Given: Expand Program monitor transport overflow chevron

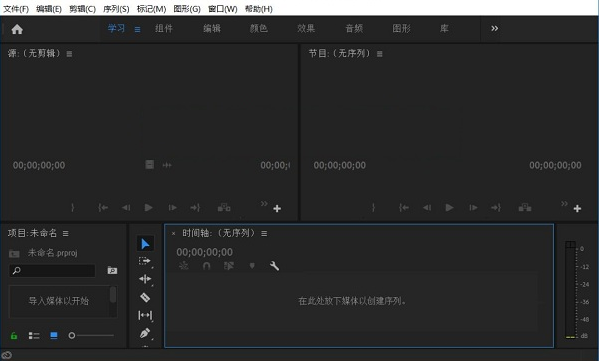Looking at the screenshot, I should (564, 204).
